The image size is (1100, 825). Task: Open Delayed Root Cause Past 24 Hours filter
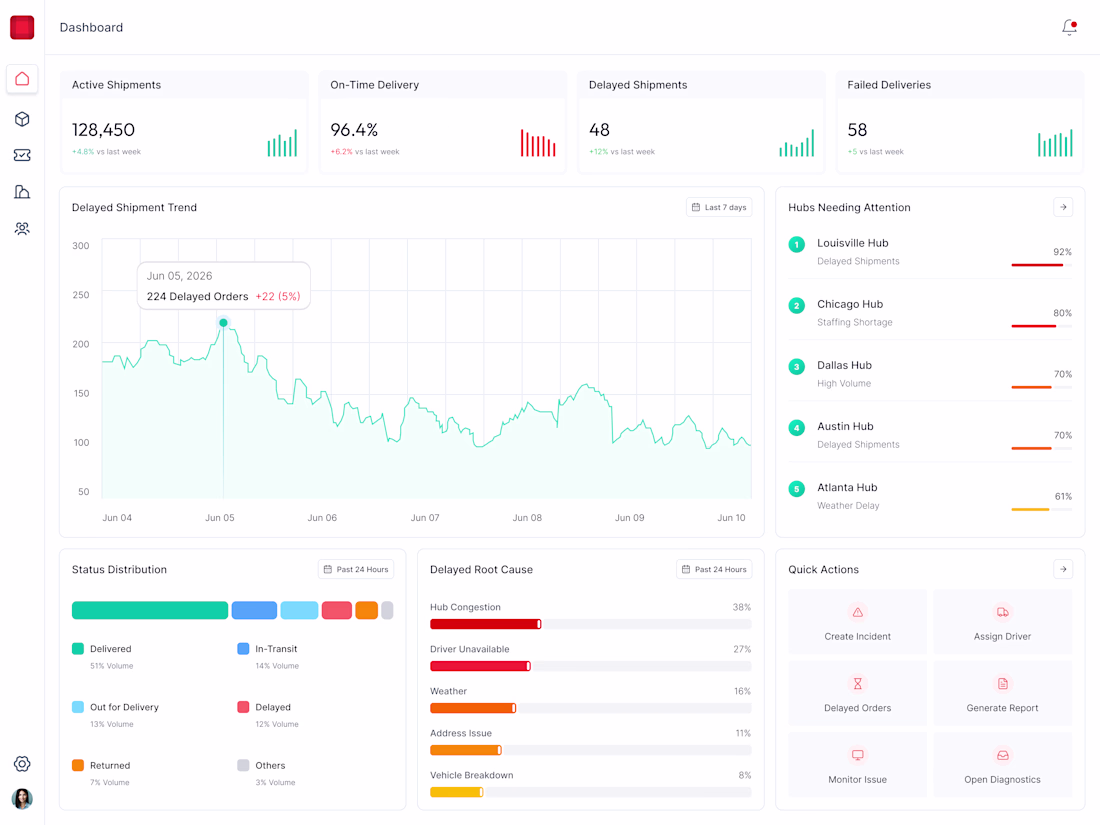pos(714,569)
